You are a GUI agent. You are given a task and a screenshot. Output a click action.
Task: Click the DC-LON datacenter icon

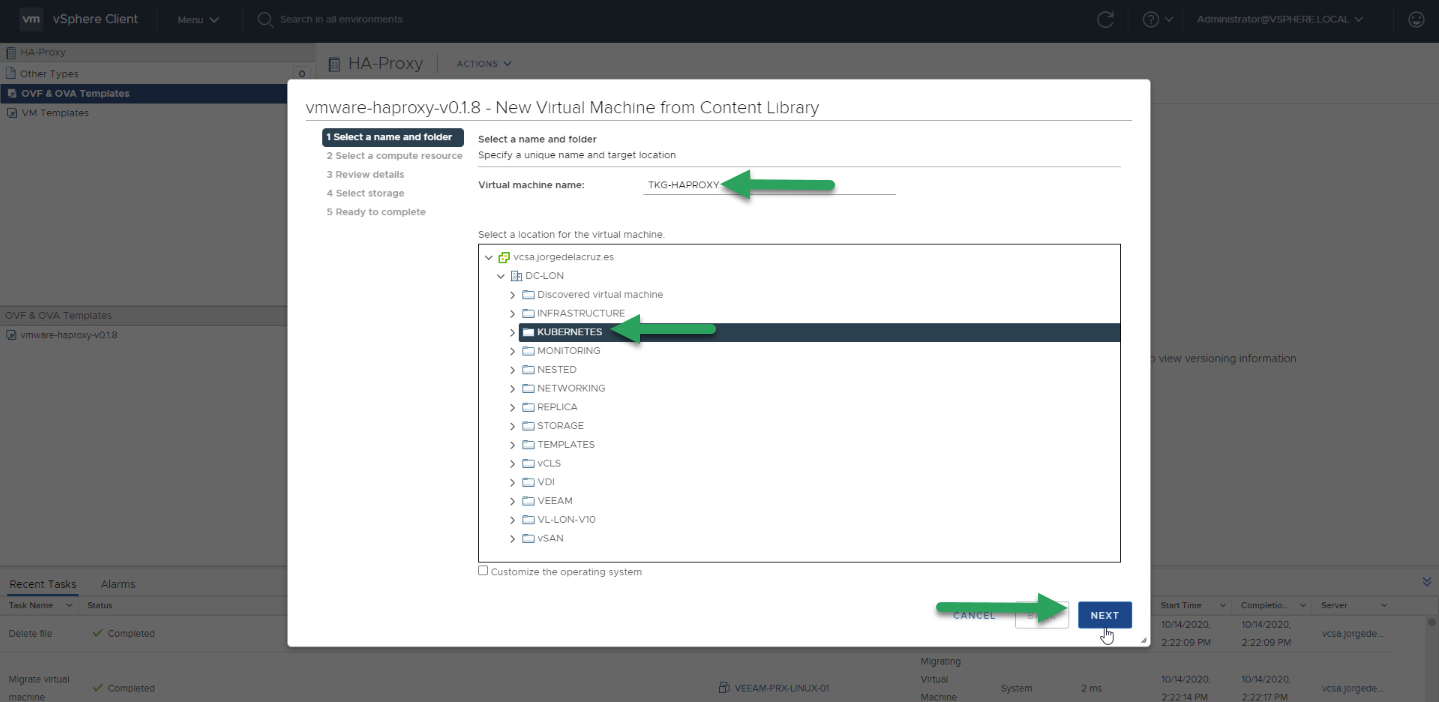pyautogui.click(x=516, y=276)
